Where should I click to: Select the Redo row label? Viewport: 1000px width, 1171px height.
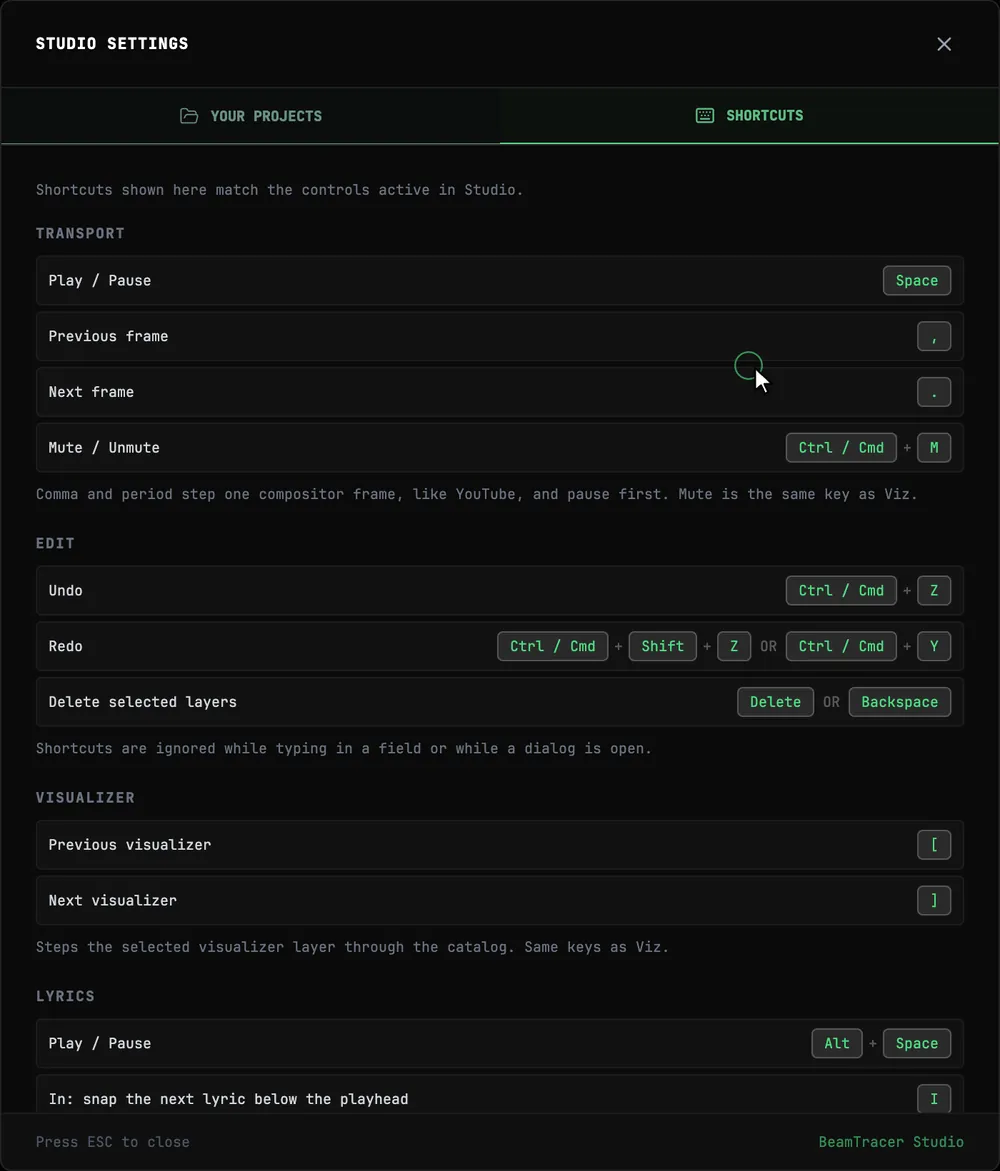[x=66, y=646]
